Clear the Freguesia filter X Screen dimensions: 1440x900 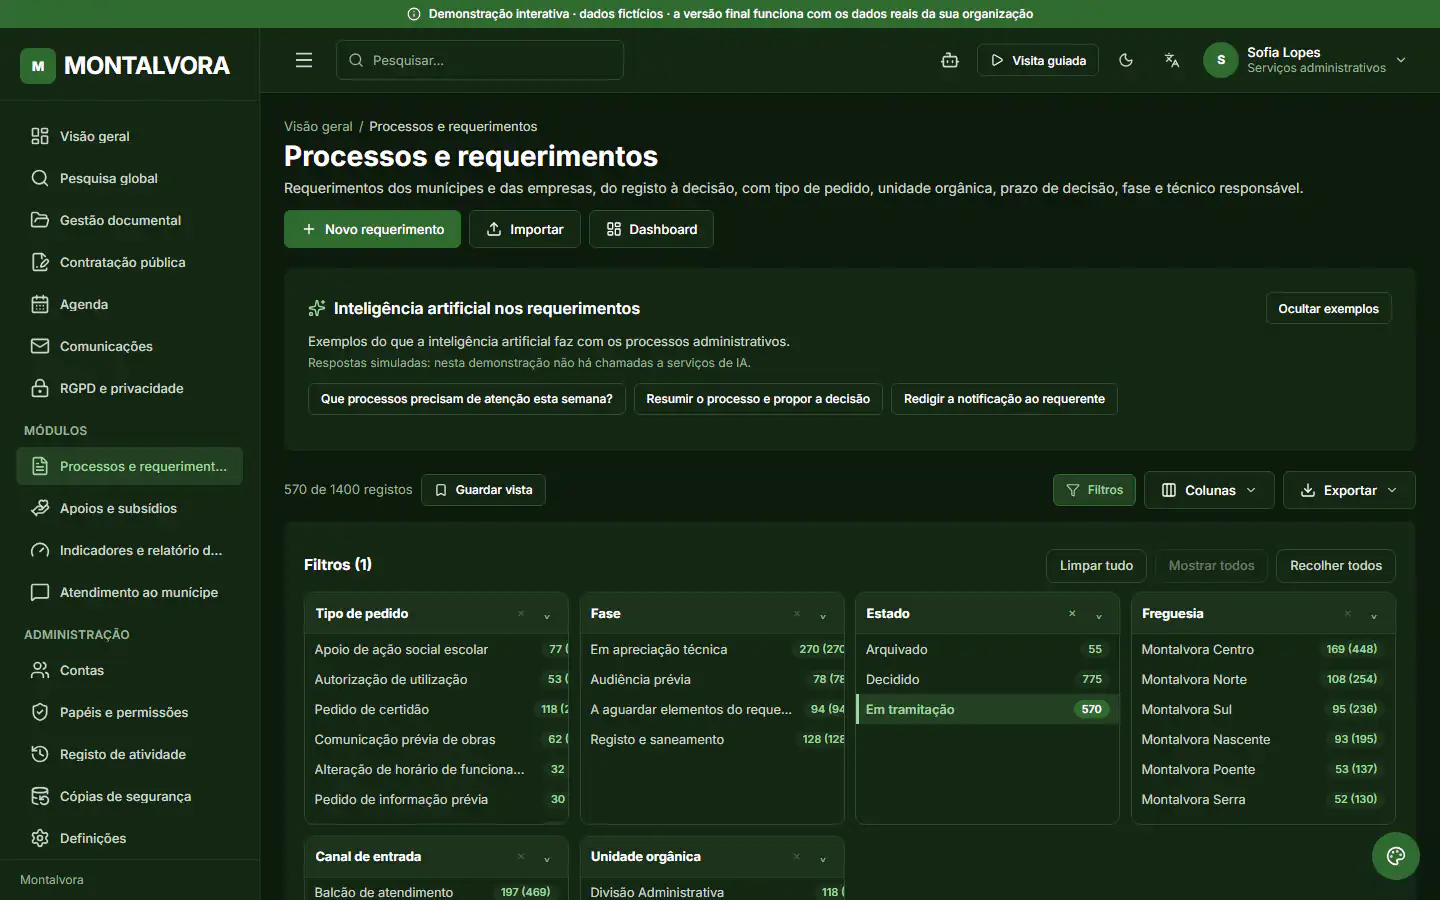pos(1348,614)
